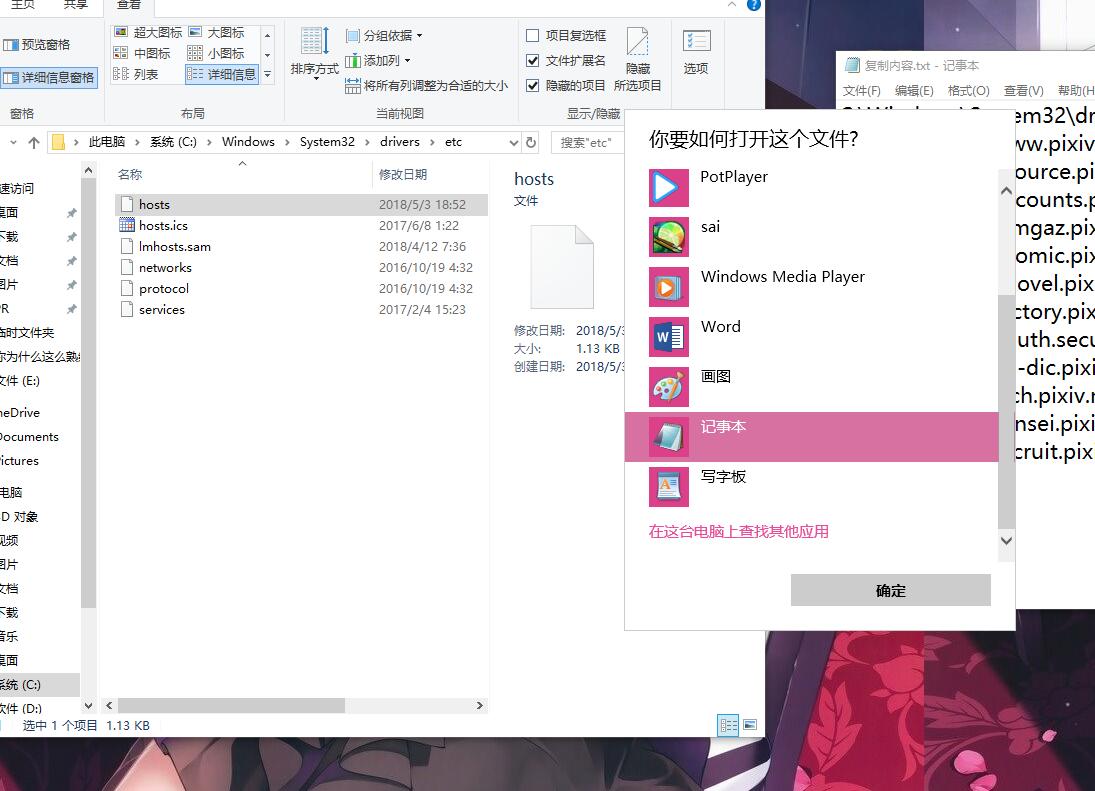The width and height of the screenshot is (1095, 791).
Task: Choose the 写字板 WordPad icon
Action: (x=668, y=487)
